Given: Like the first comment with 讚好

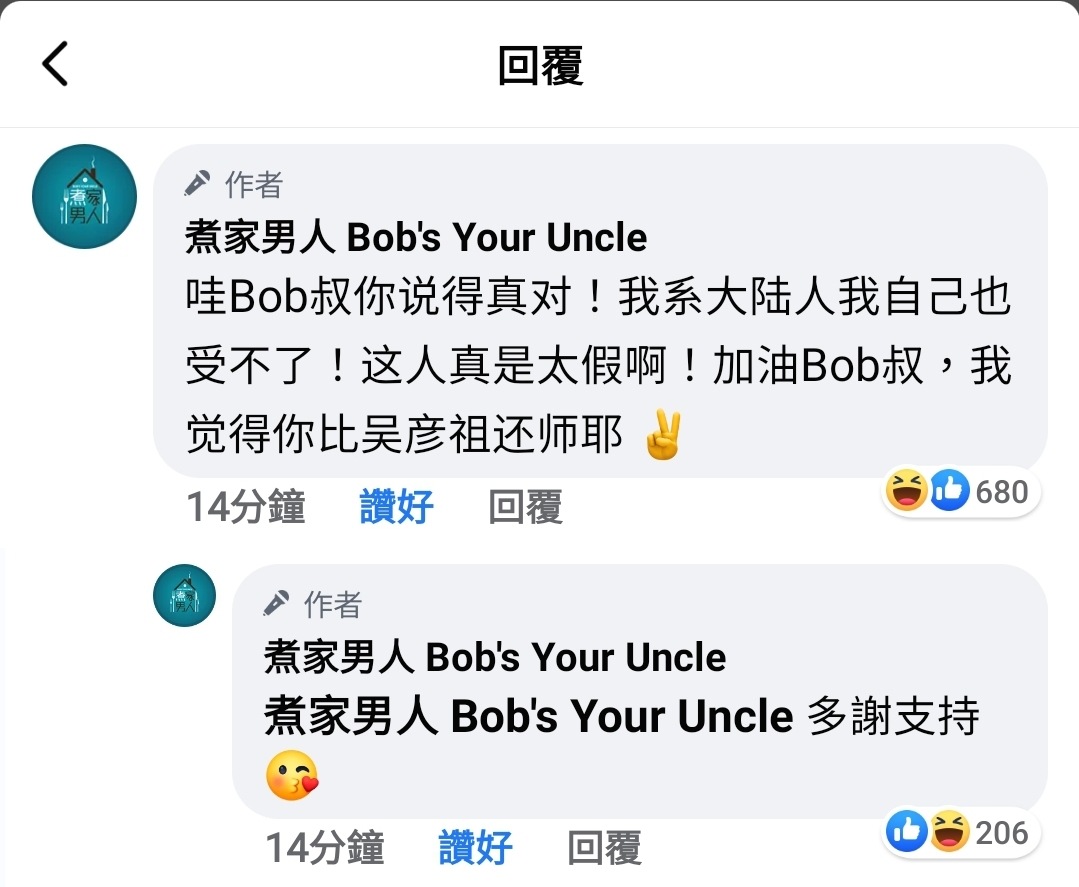Looking at the screenshot, I should coord(396,506).
